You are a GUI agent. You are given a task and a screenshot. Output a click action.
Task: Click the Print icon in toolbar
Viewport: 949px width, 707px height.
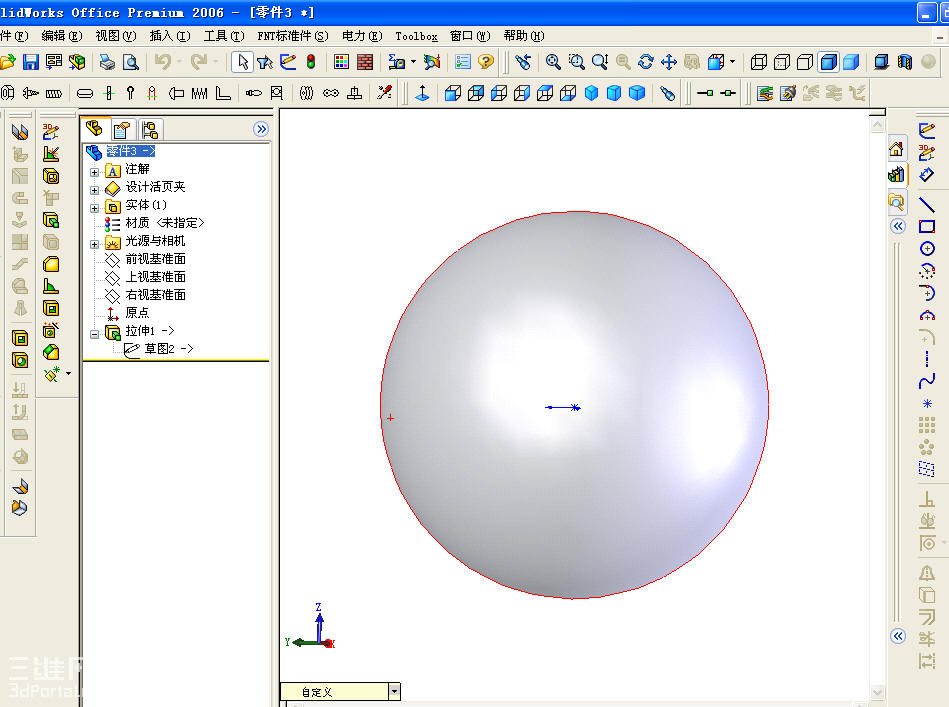pos(107,62)
